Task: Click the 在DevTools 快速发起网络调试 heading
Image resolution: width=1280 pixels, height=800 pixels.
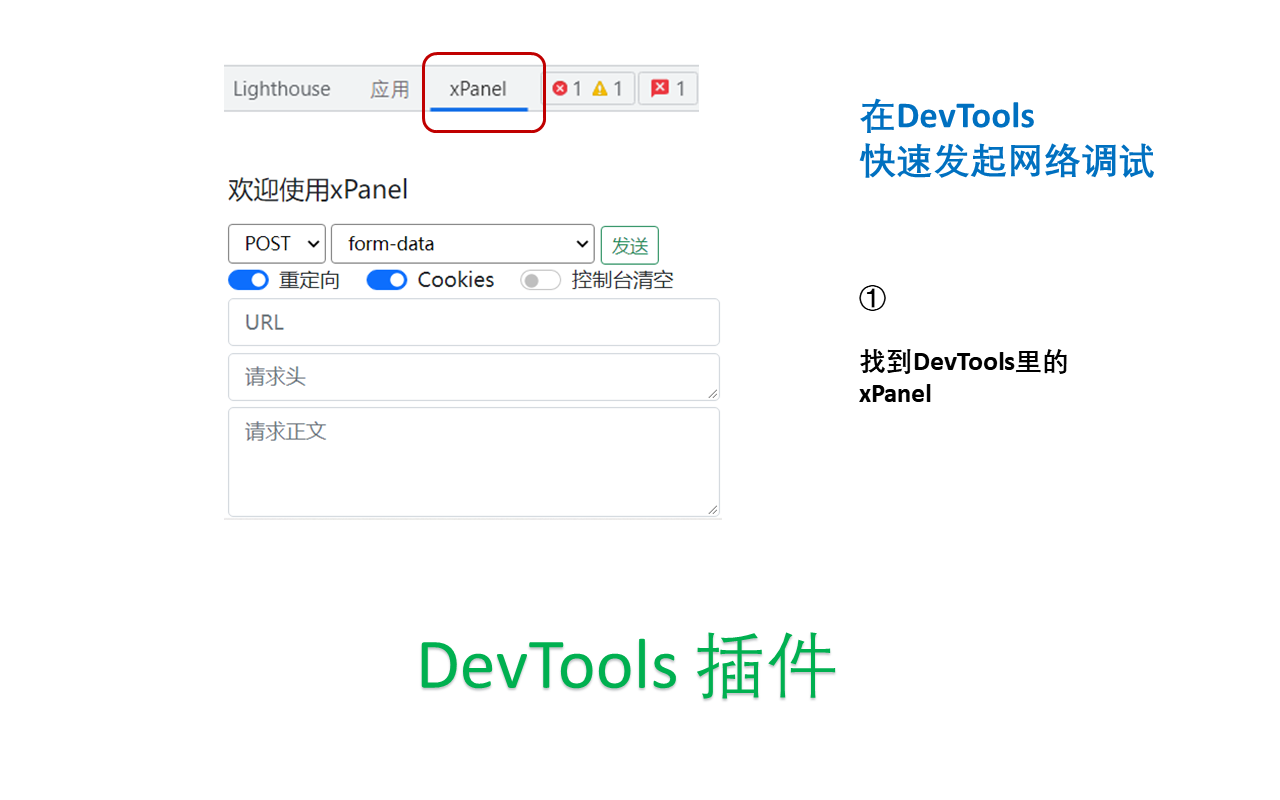Action: click(x=1007, y=139)
